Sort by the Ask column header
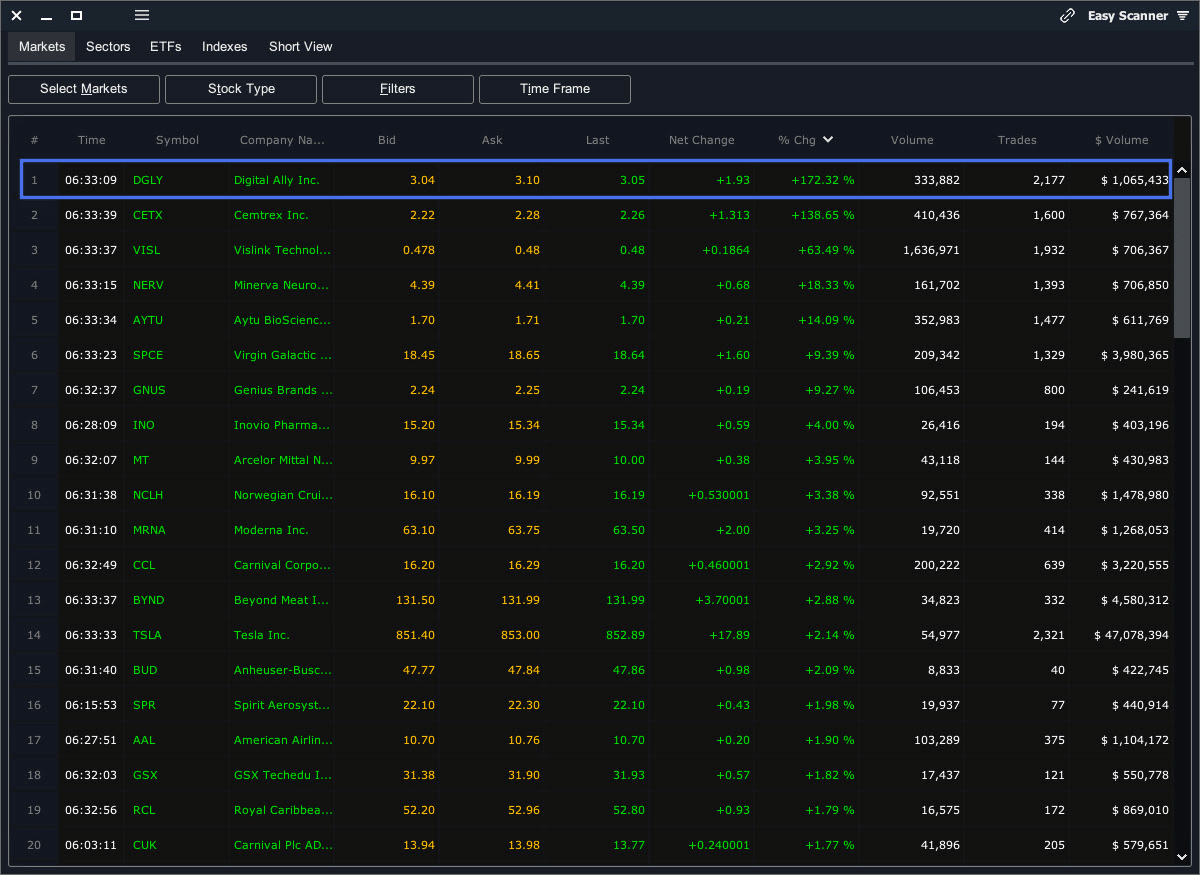Screen dimensions: 1200x875 coord(492,140)
